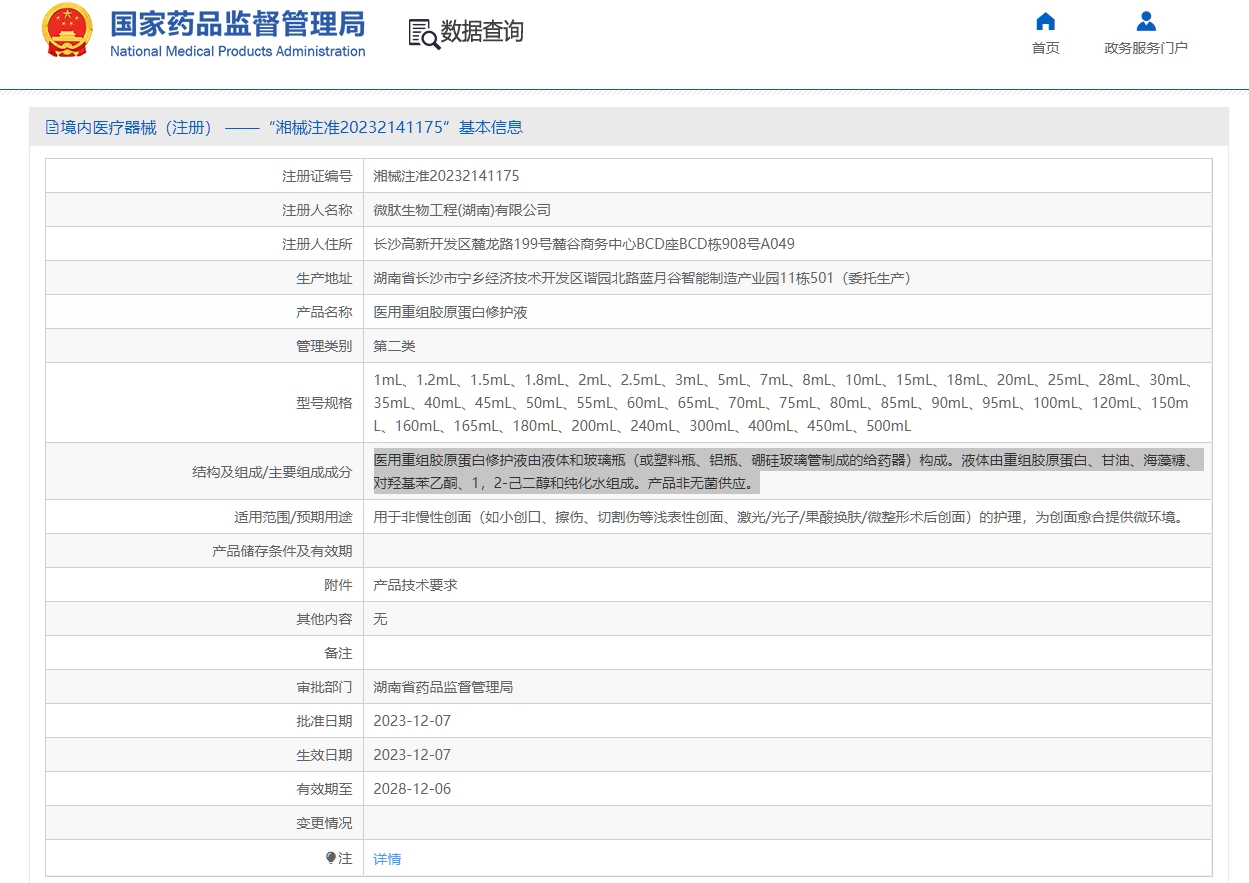The image size is (1249, 883).
Task: Click the 境内医疗器械（注册）基本信息 section header
Action: pyautogui.click(x=291, y=128)
